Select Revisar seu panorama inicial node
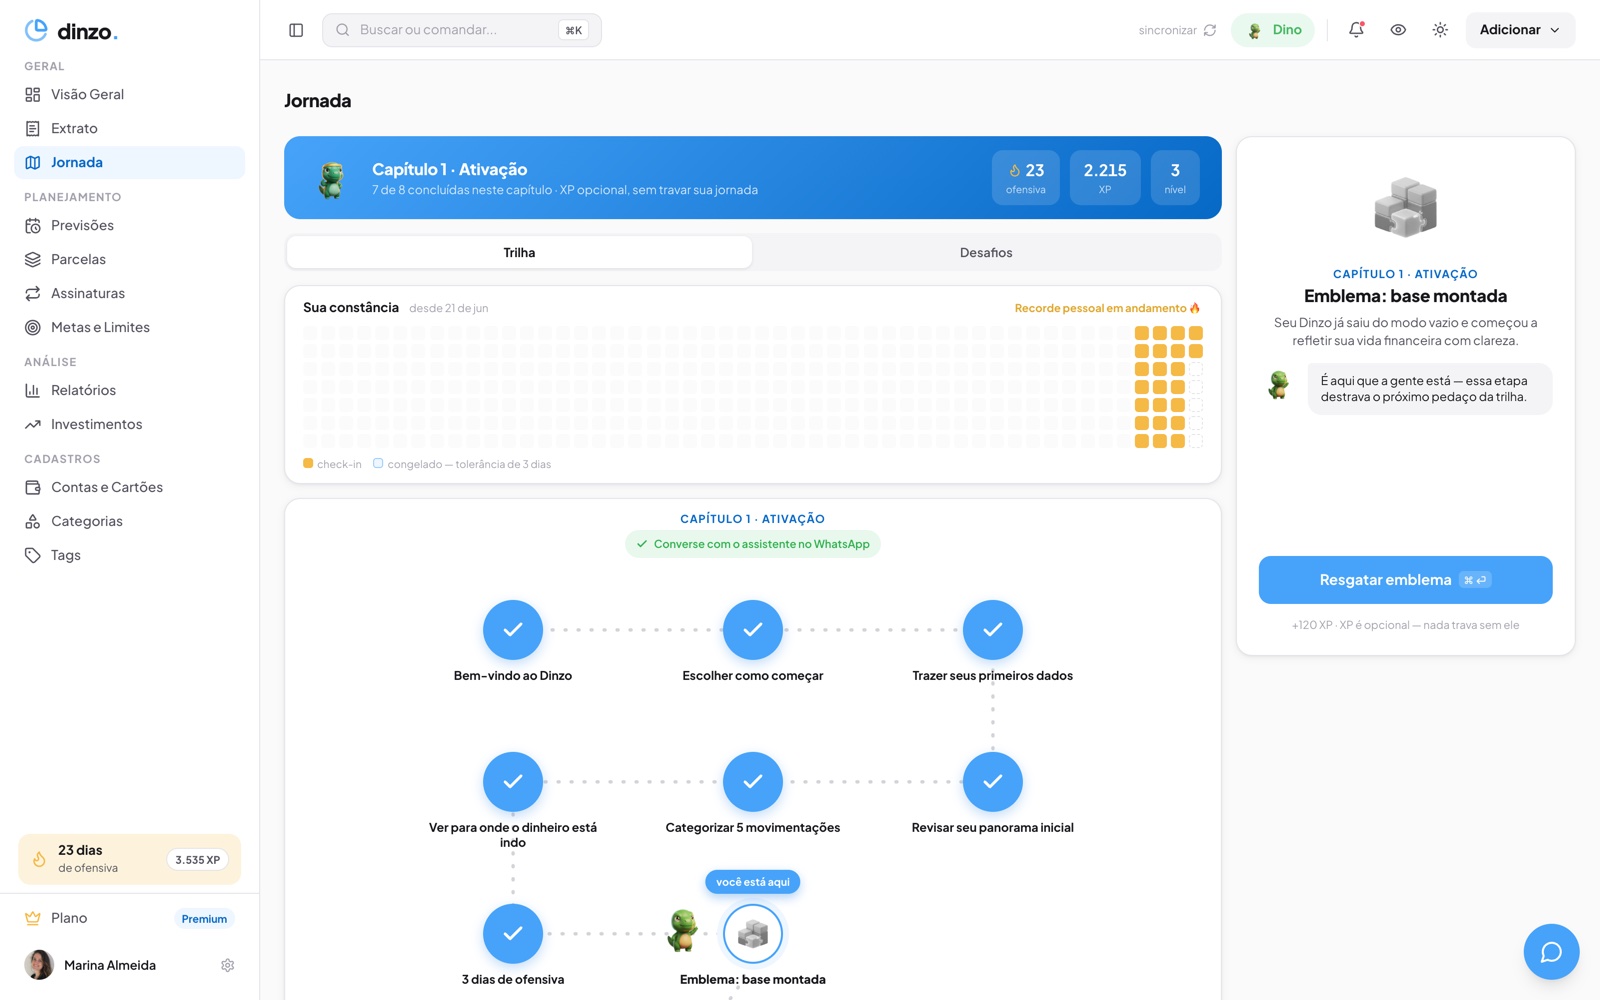The height and width of the screenshot is (1000, 1600). tap(993, 782)
